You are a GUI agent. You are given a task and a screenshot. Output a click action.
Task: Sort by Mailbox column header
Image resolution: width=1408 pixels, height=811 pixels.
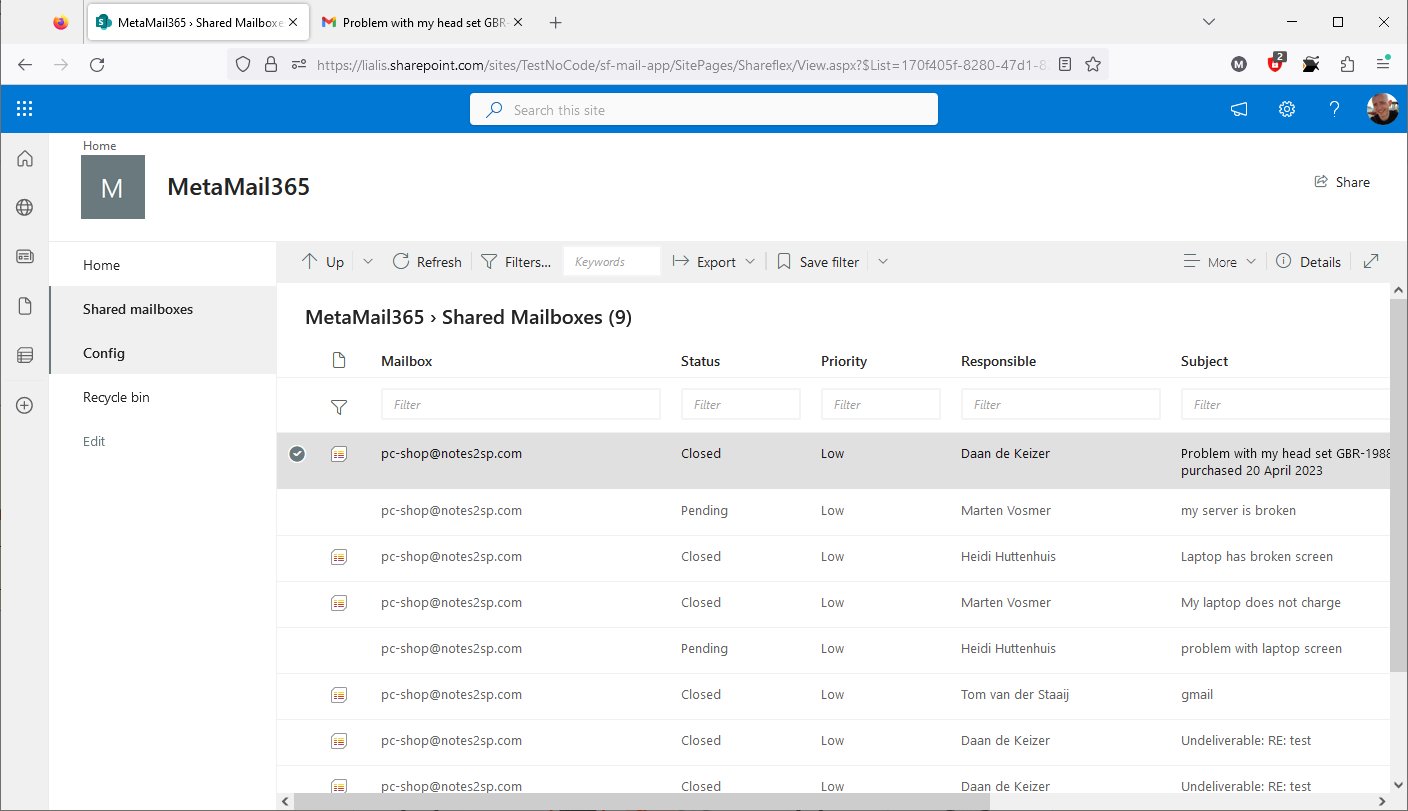406,361
